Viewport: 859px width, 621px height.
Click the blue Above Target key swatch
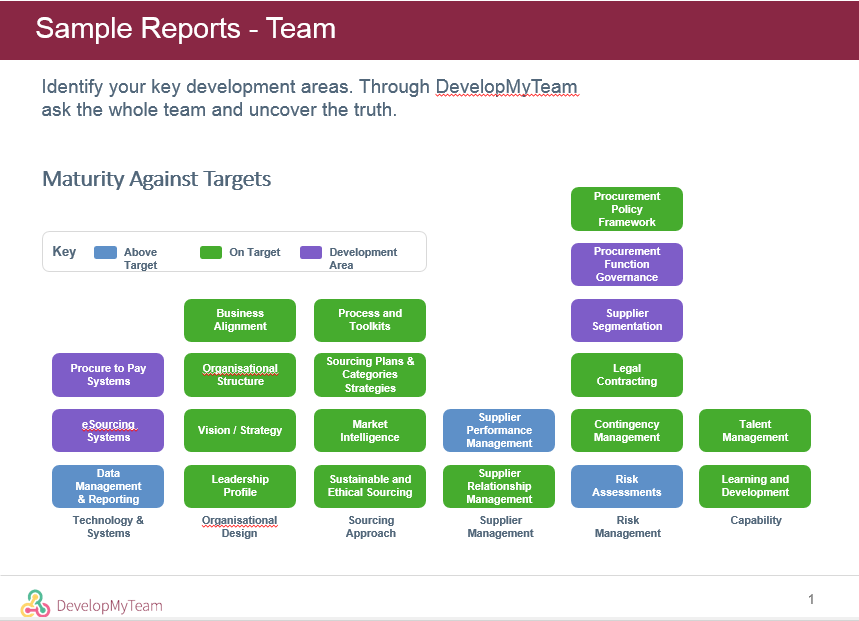coord(105,253)
